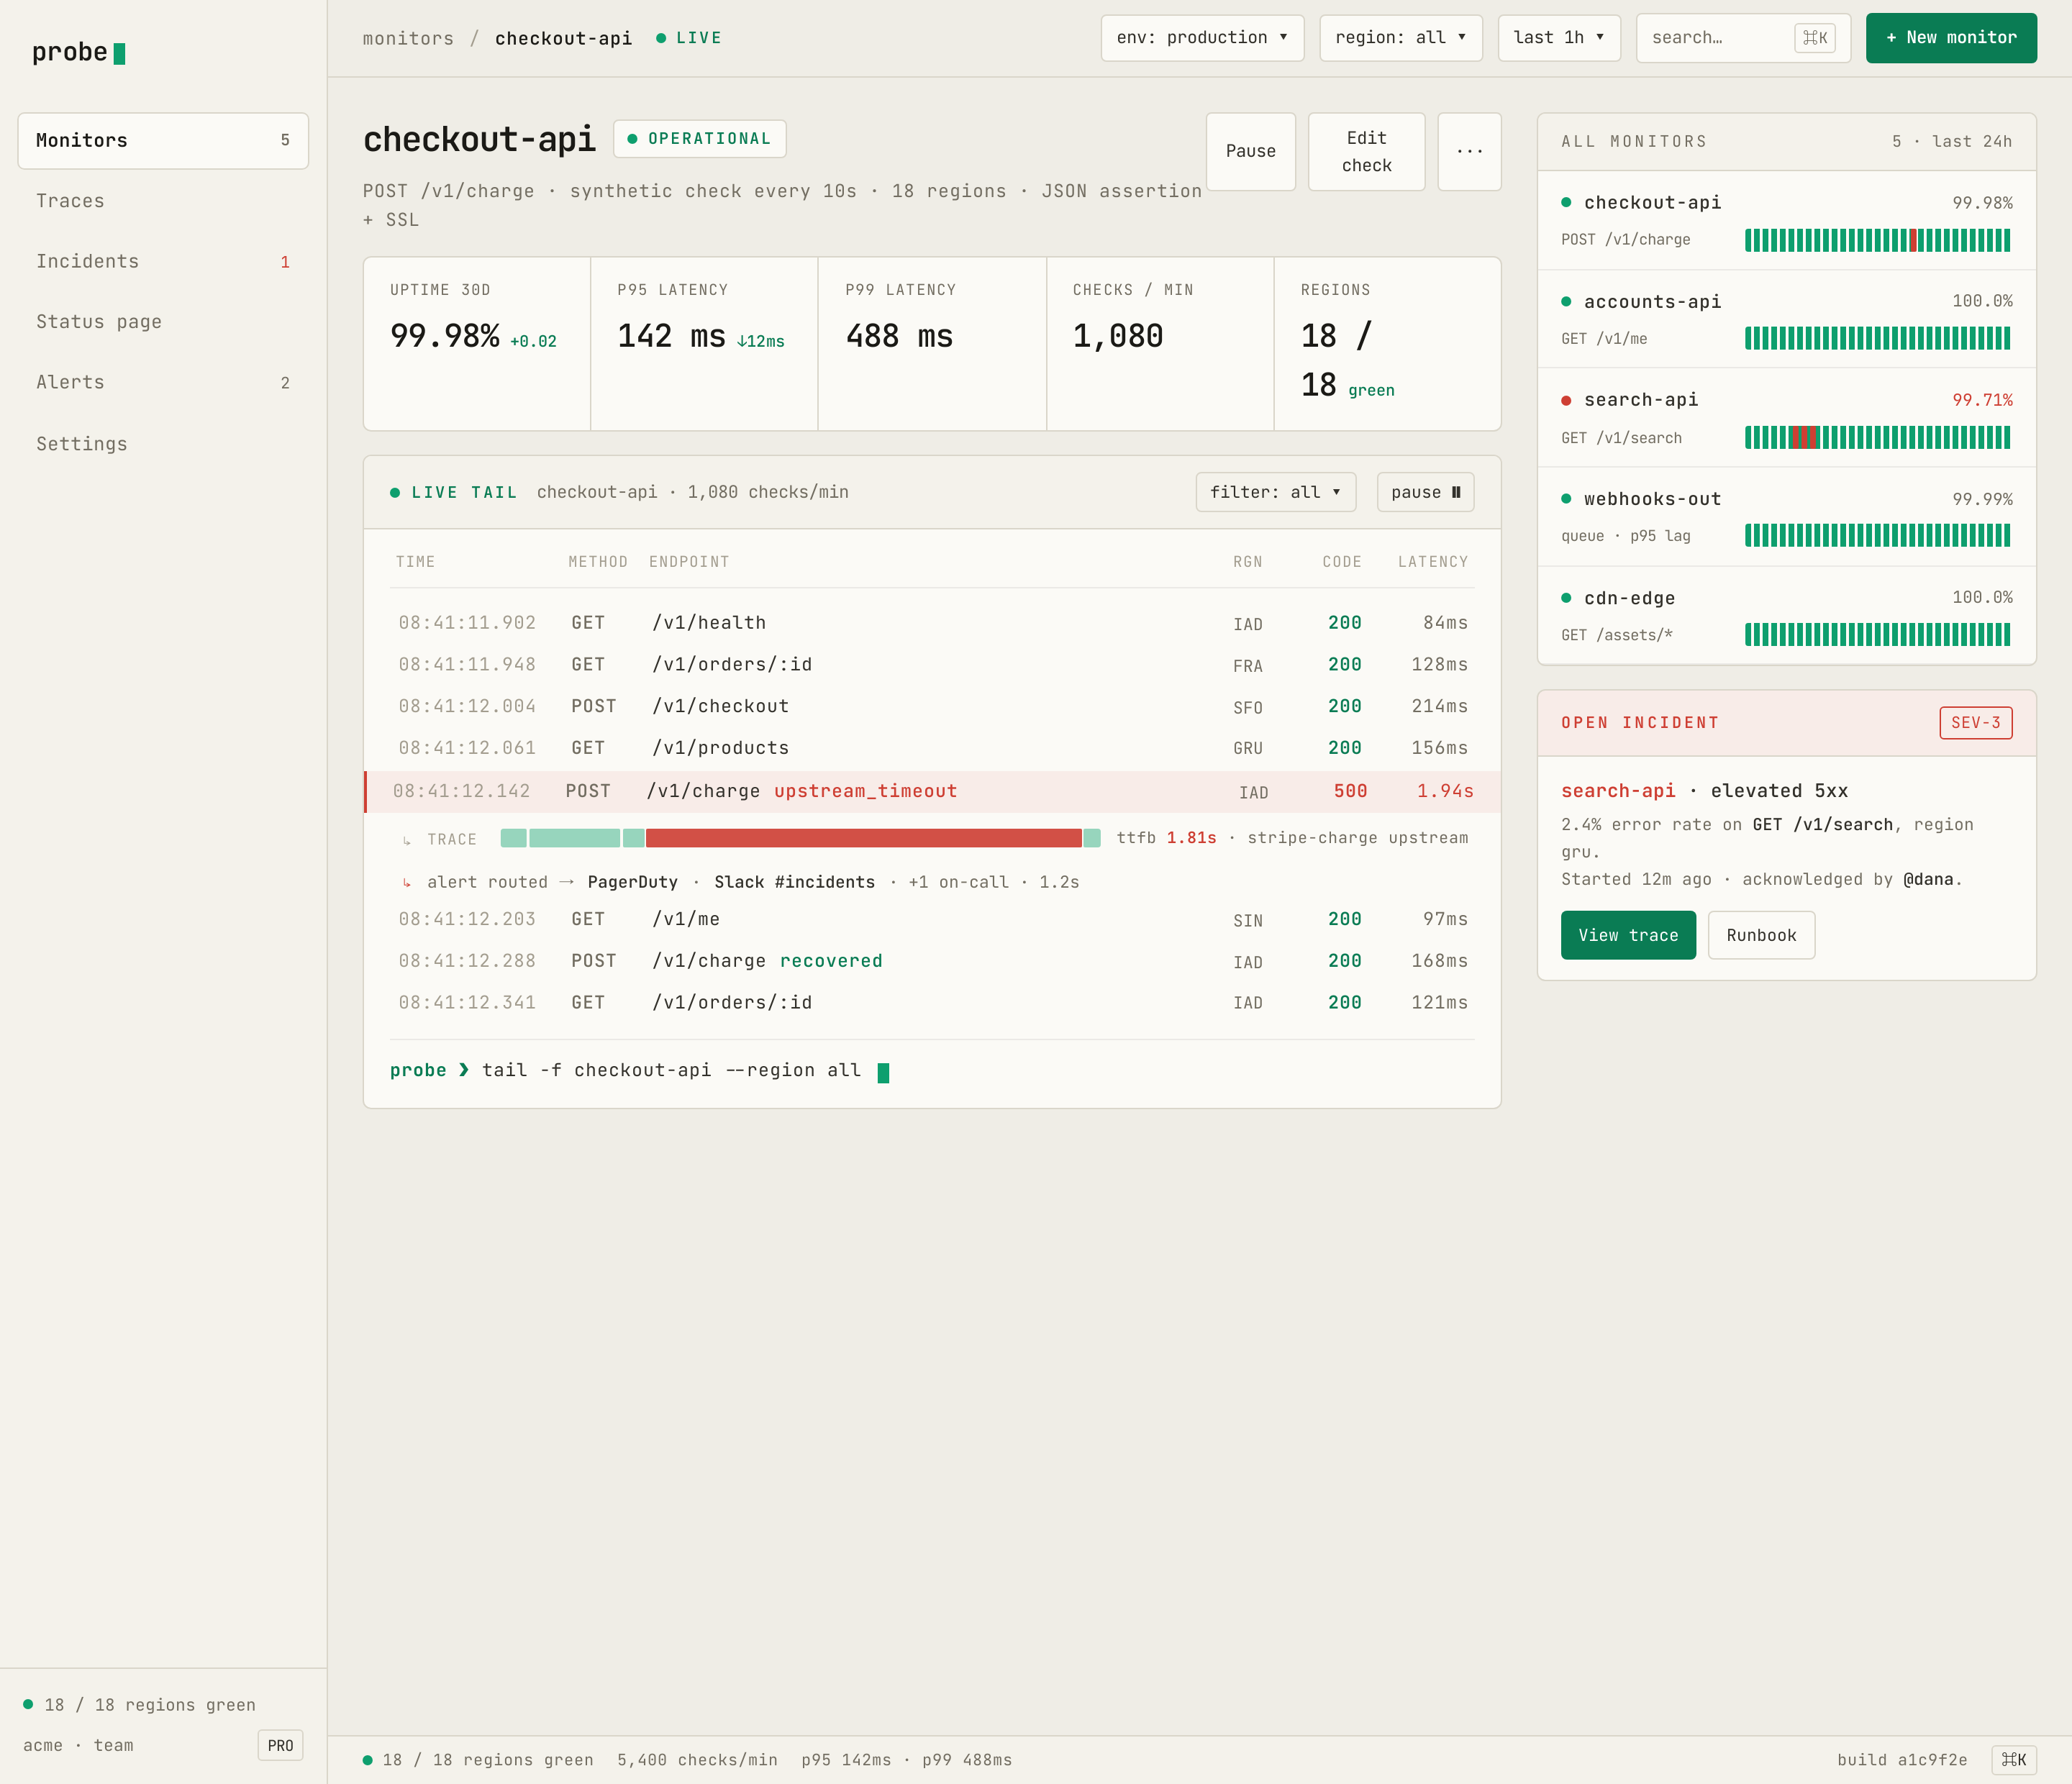Click Slack #incidents alert route
The width and height of the screenshot is (2072, 1784).
(x=794, y=882)
